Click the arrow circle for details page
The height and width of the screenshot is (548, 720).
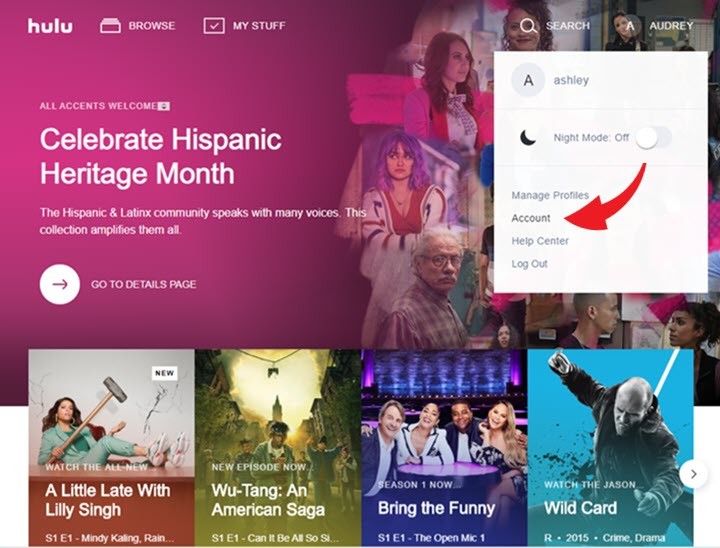coord(60,284)
